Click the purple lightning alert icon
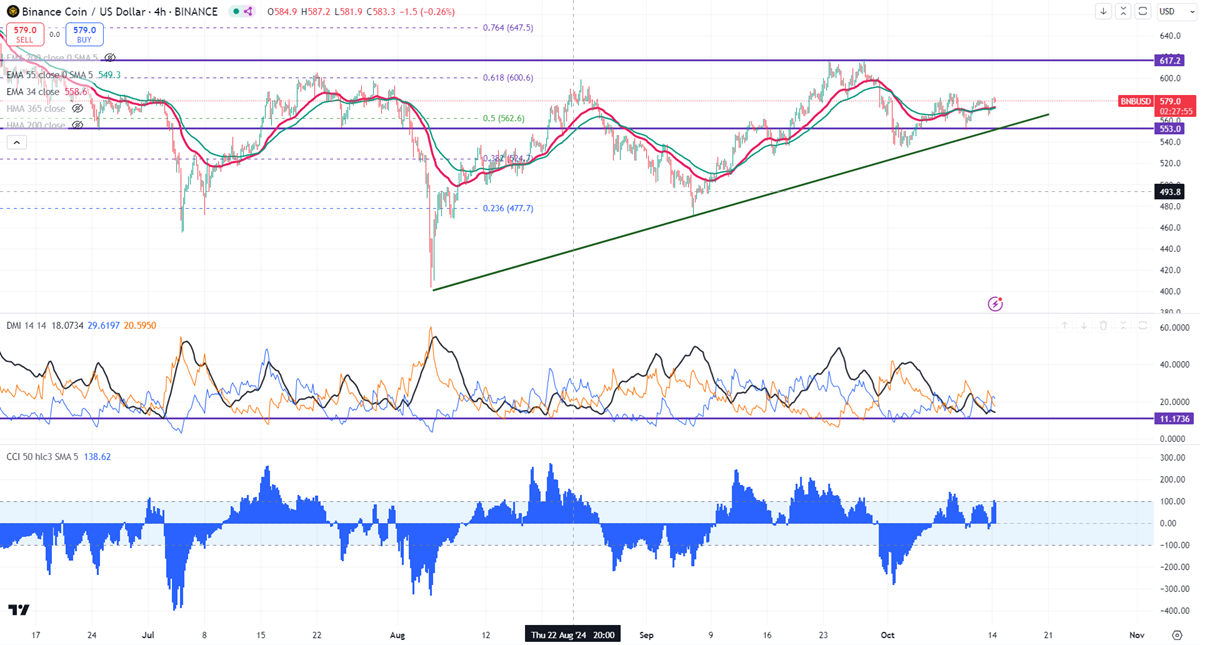Viewport: 1206px width, 645px height. pyautogui.click(x=995, y=303)
